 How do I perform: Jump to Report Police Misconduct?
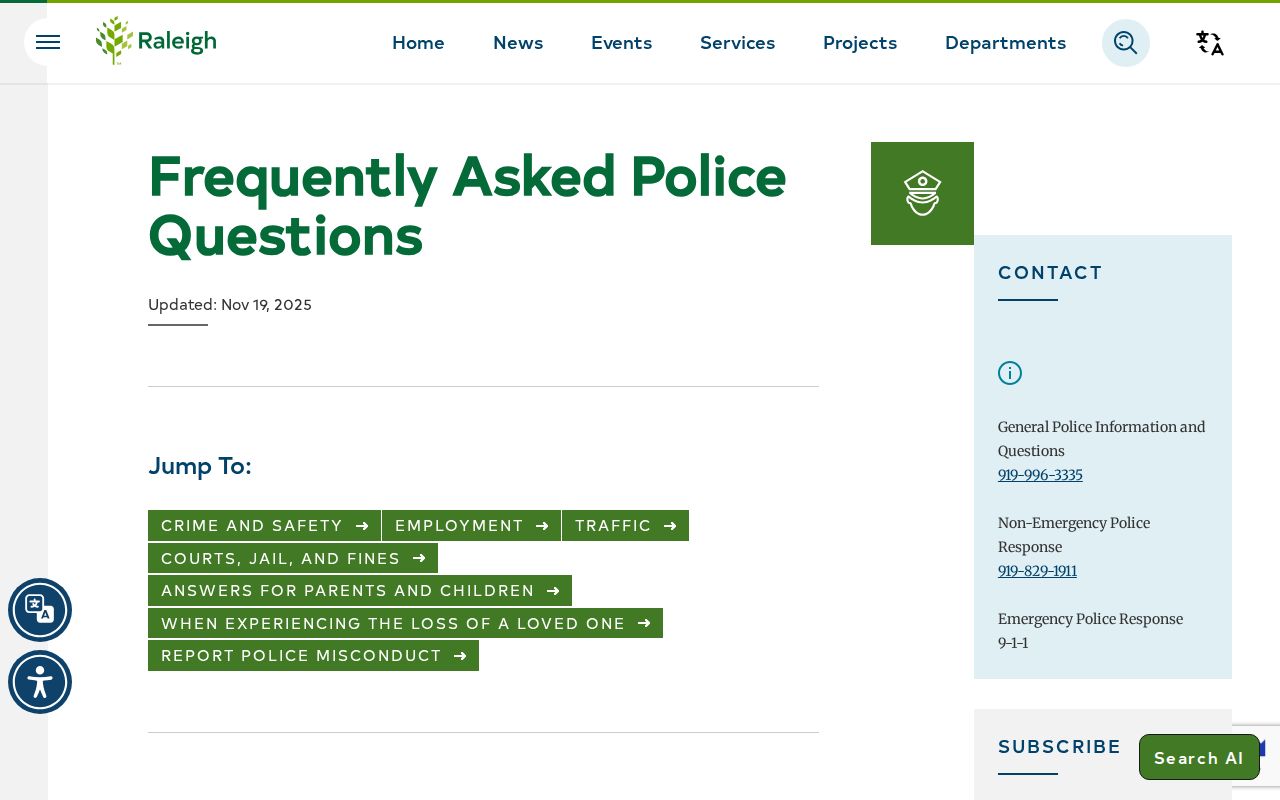tap(313, 656)
